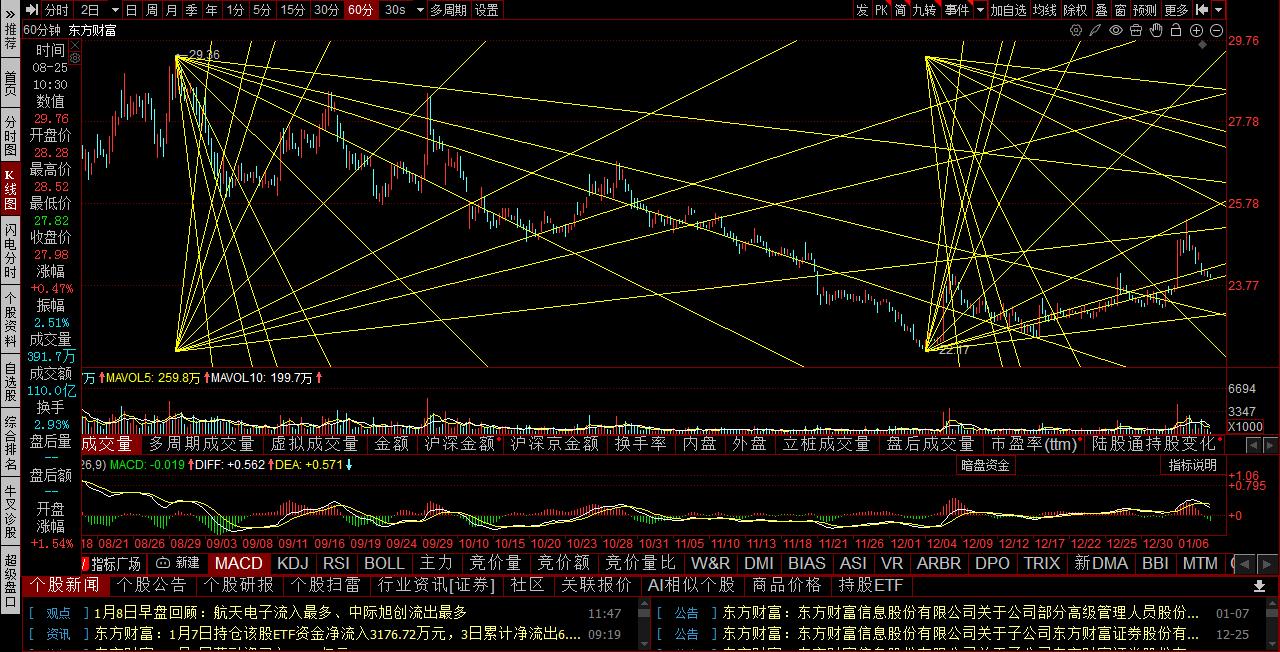The height and width of the screenshot is (652, 1280).
Task: Click the 发 toolbar button
Action: (862, 10)
